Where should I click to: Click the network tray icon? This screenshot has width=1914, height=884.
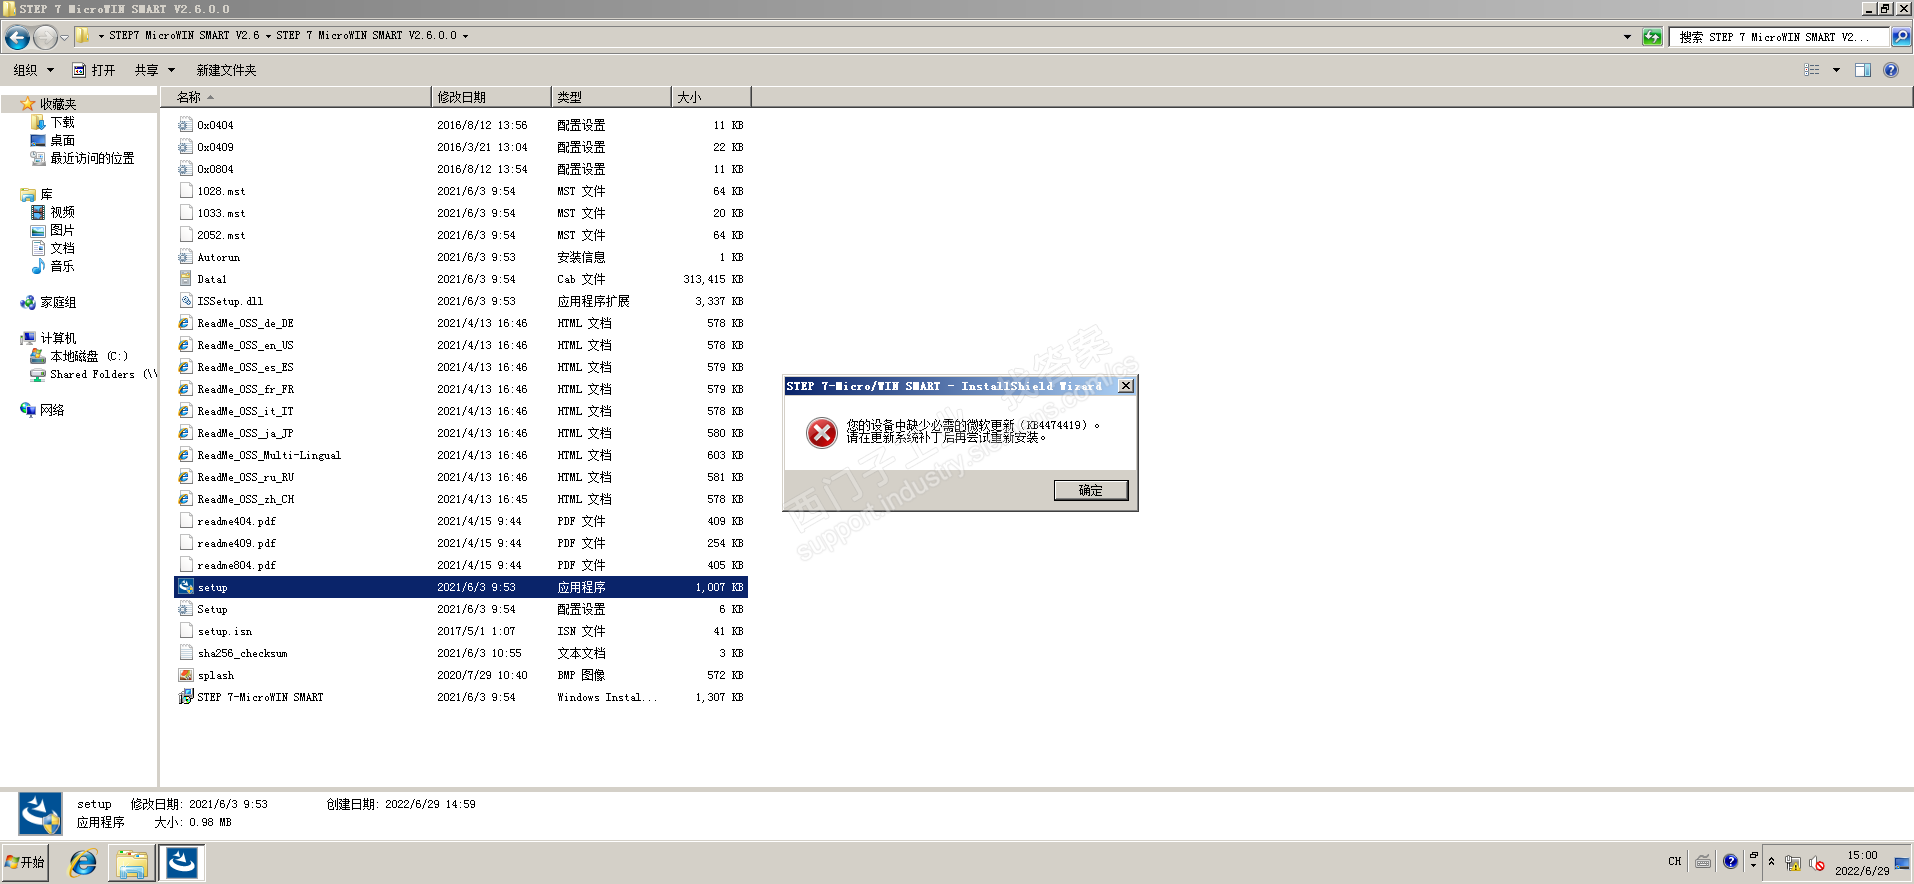[1793, 863]
